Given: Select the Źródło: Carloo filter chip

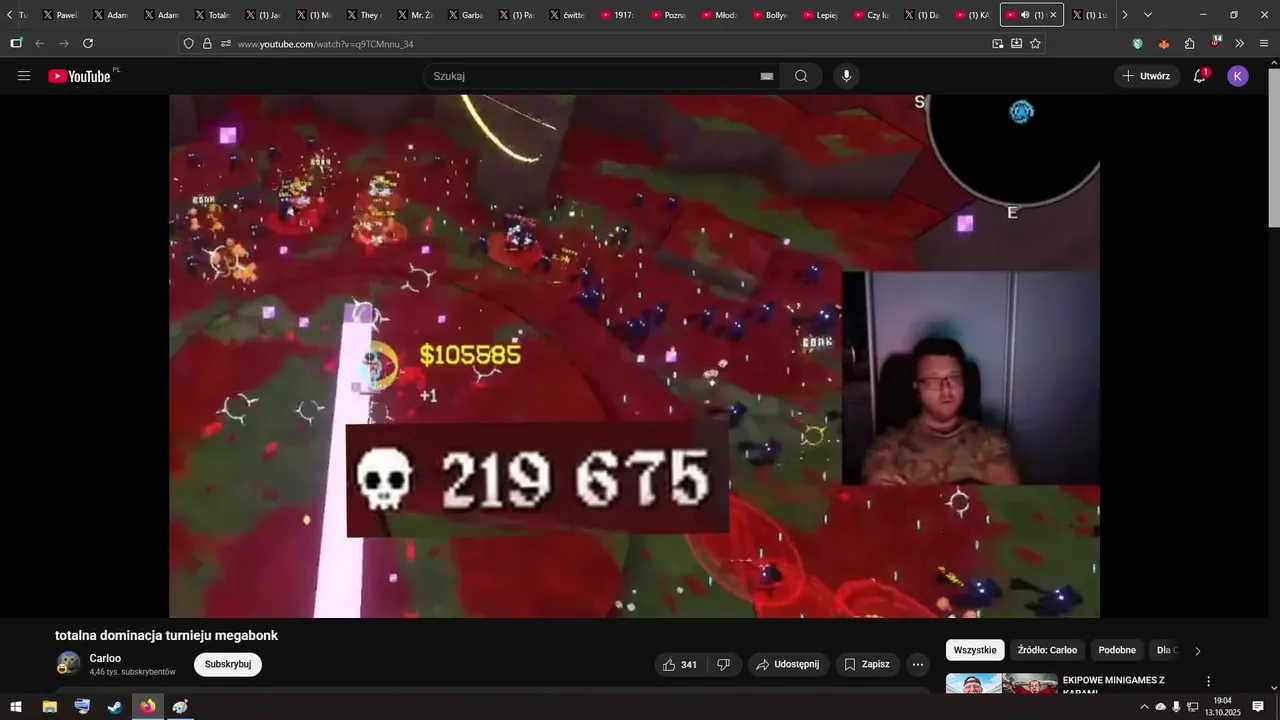Looking at the screenshot, I should (x=1047, y=650).
